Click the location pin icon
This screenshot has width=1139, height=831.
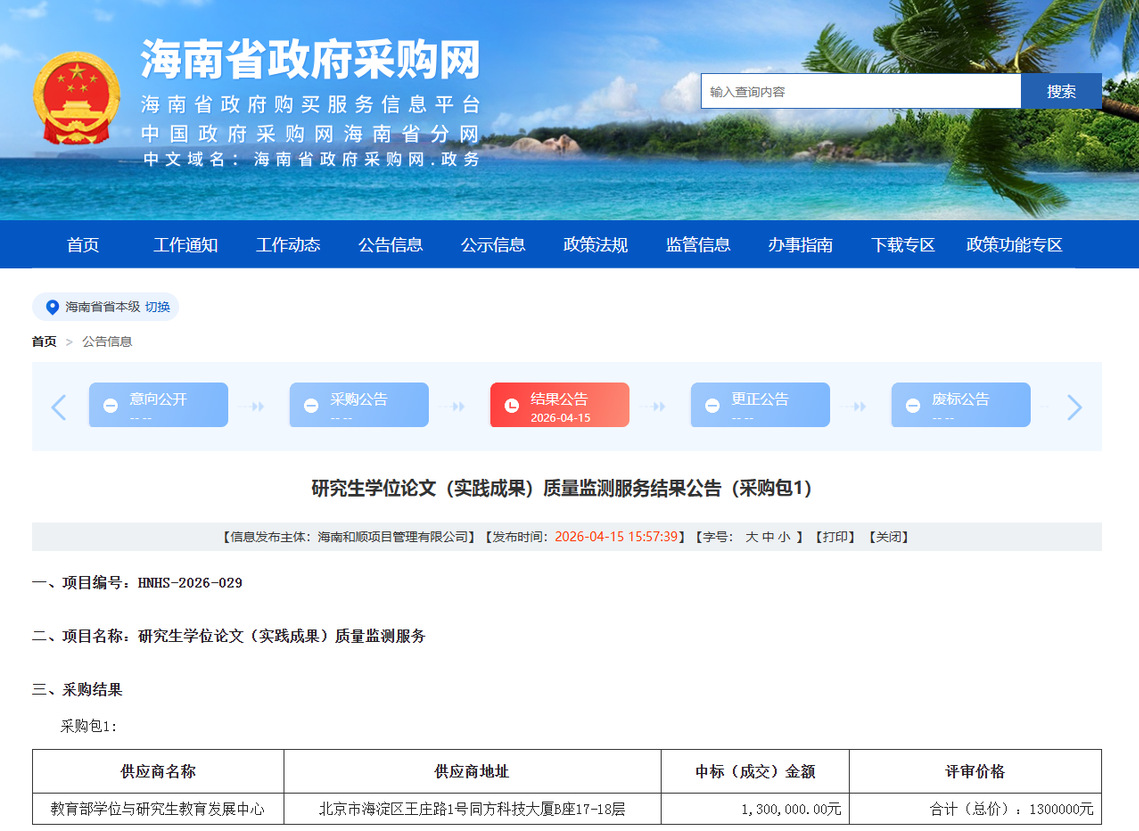pos(52,307)
